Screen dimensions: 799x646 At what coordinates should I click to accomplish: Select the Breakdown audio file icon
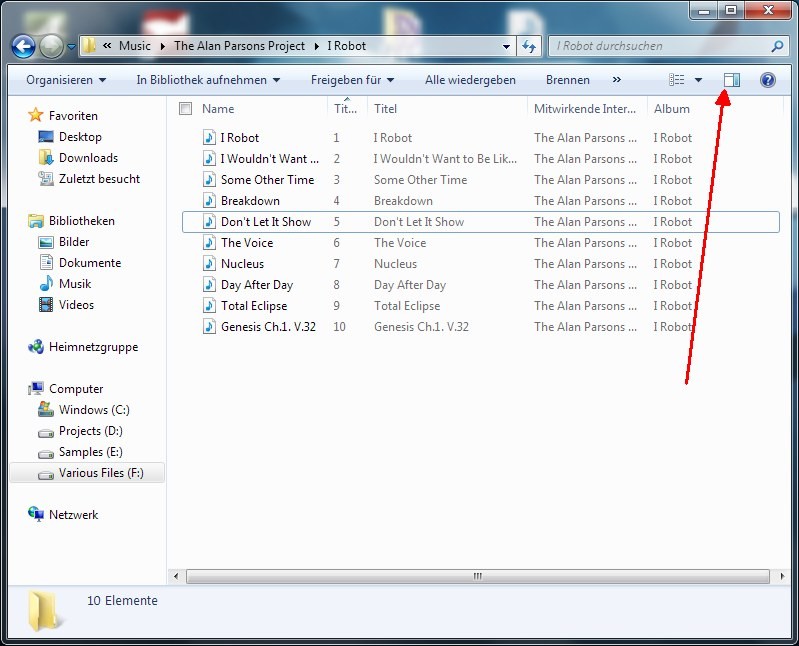209,200
